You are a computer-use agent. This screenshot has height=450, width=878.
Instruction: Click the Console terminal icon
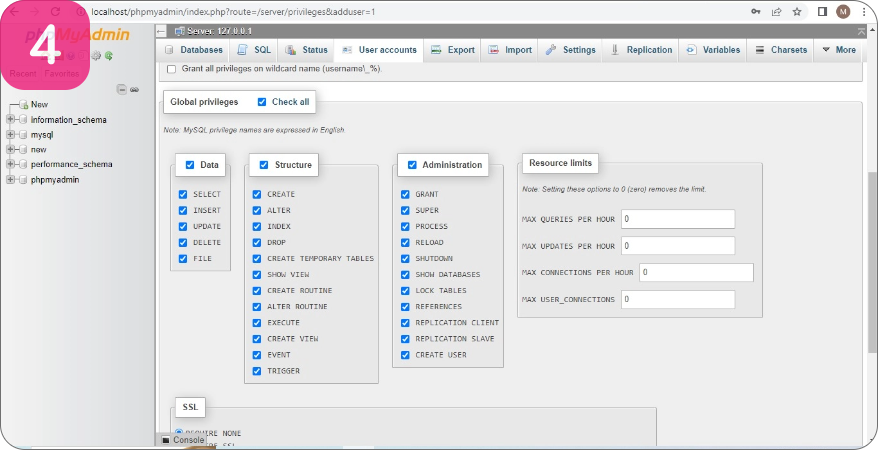point(166,440)
